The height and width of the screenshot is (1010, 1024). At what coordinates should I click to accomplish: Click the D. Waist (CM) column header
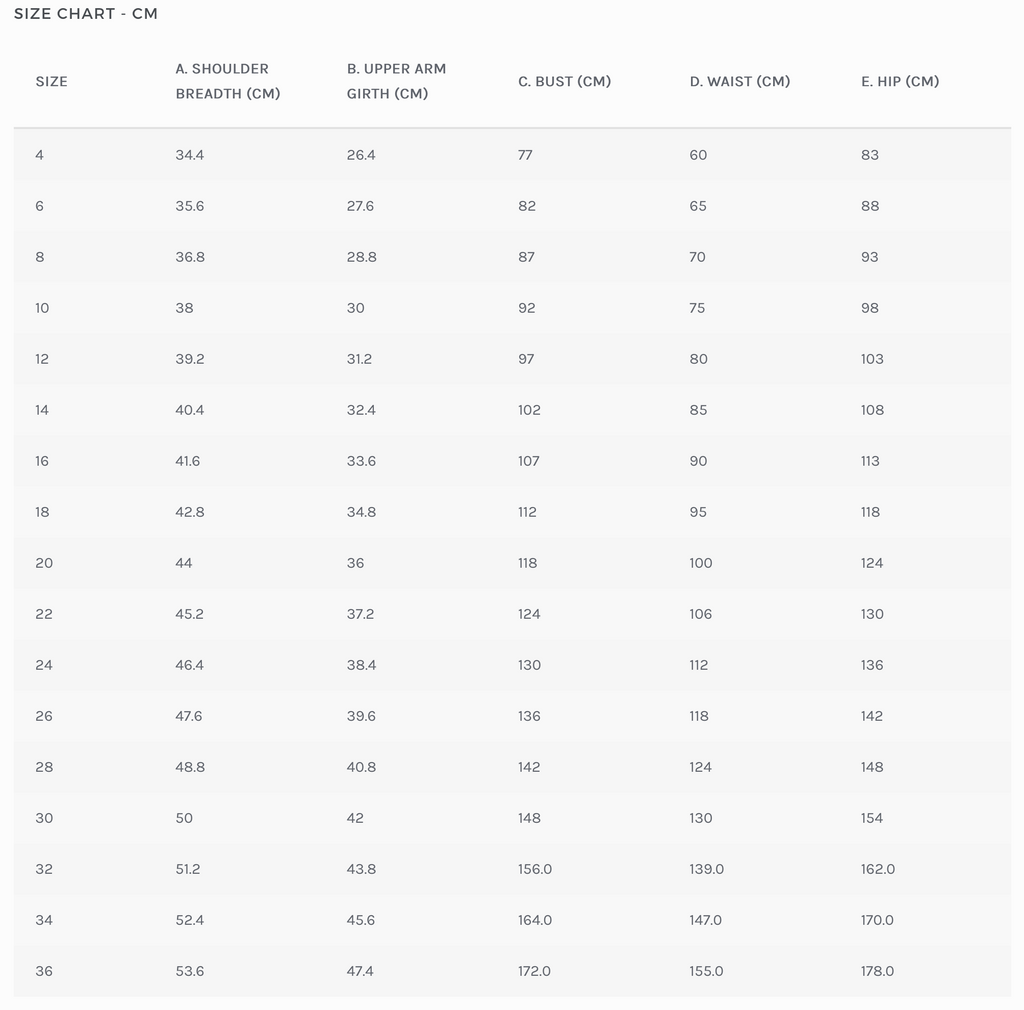tap(740, 82)
